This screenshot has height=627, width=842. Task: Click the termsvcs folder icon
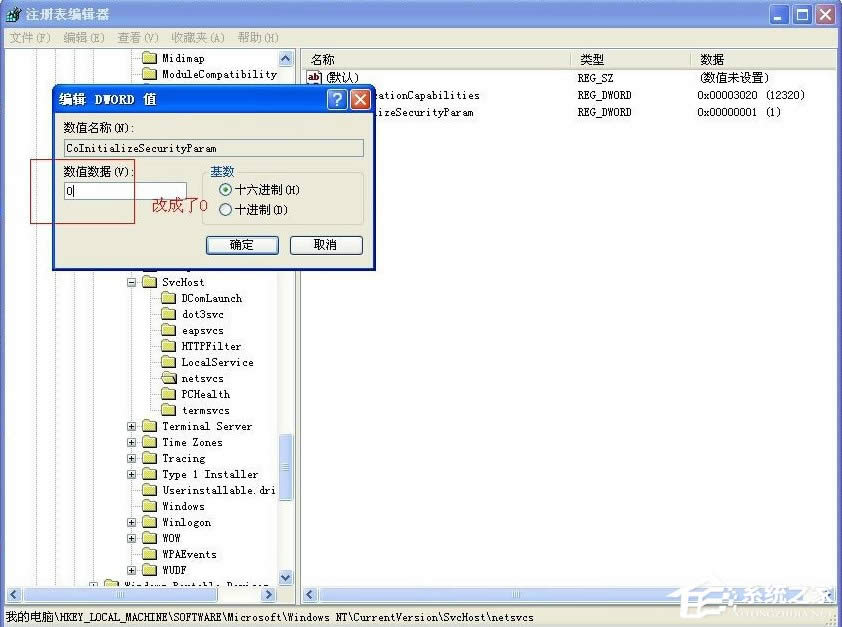(x=170, y=410)
